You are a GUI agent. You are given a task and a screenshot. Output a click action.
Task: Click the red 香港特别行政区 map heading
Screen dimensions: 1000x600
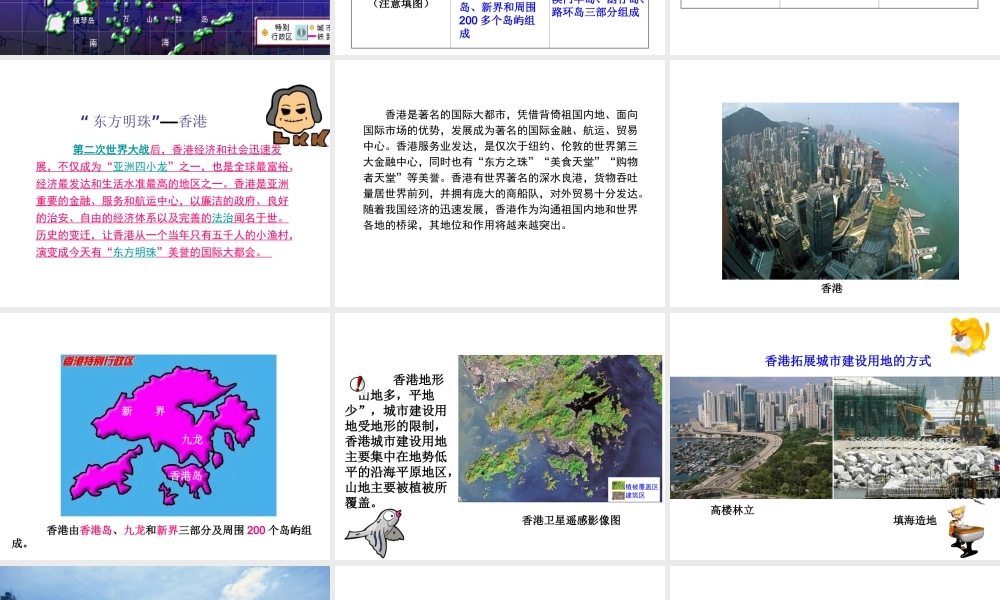pyautogui.click(x=98, y=361)
